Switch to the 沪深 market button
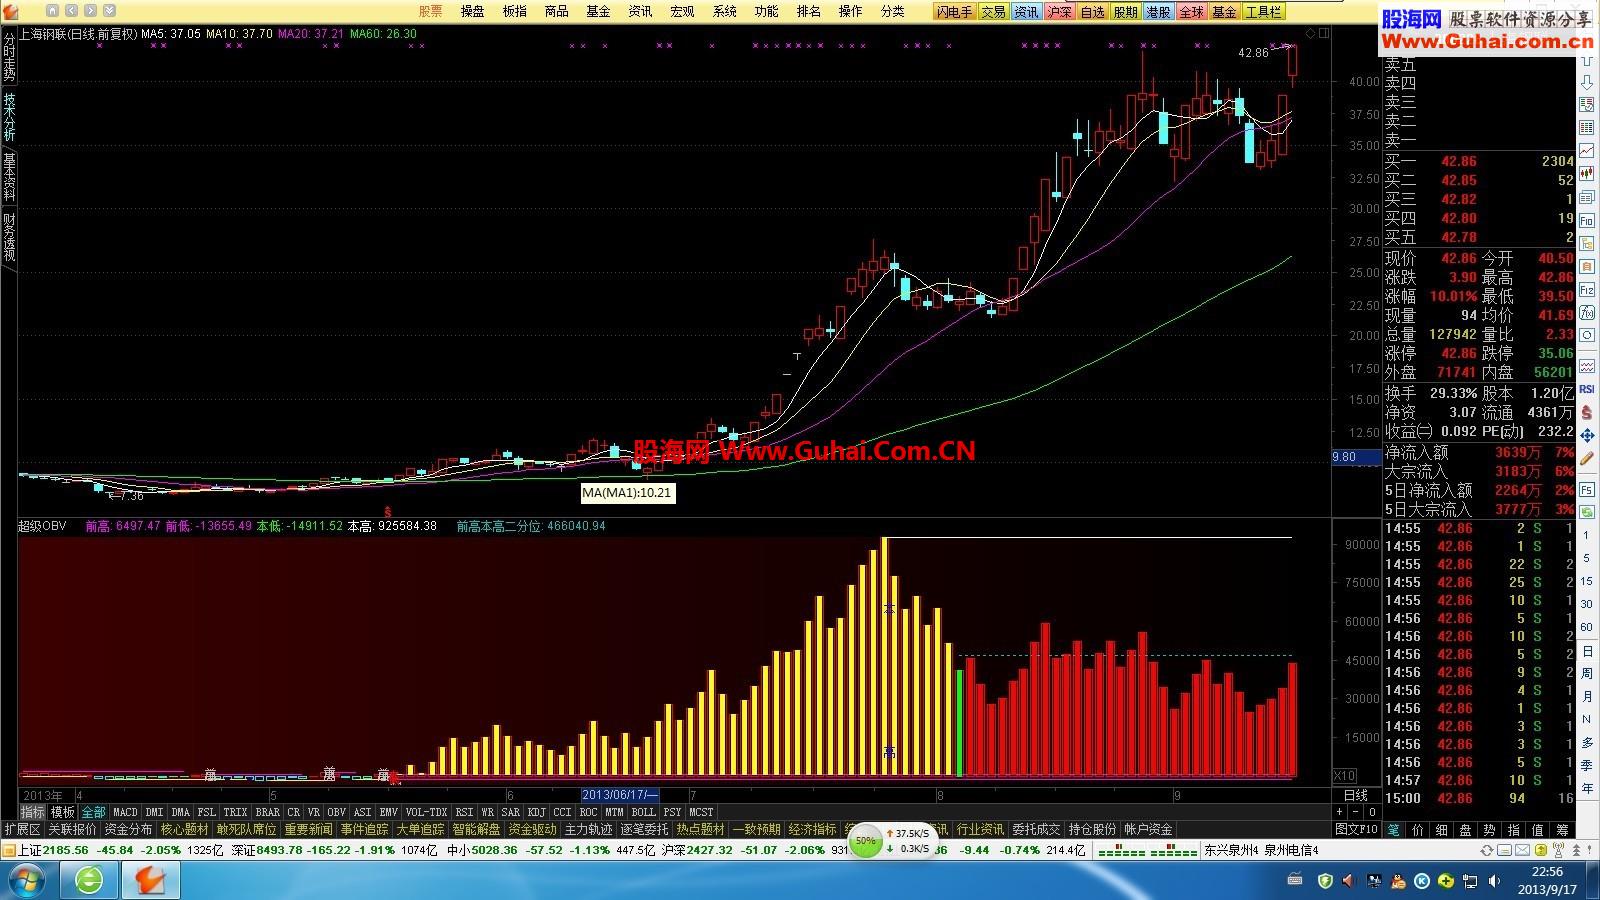 point(1059,12)
